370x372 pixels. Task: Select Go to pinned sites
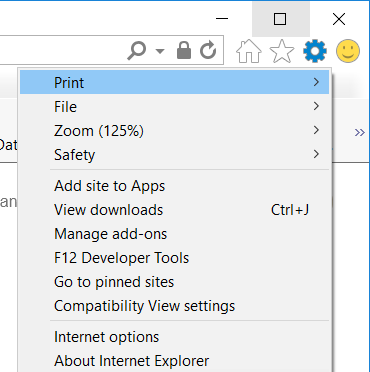coord(174,282)
